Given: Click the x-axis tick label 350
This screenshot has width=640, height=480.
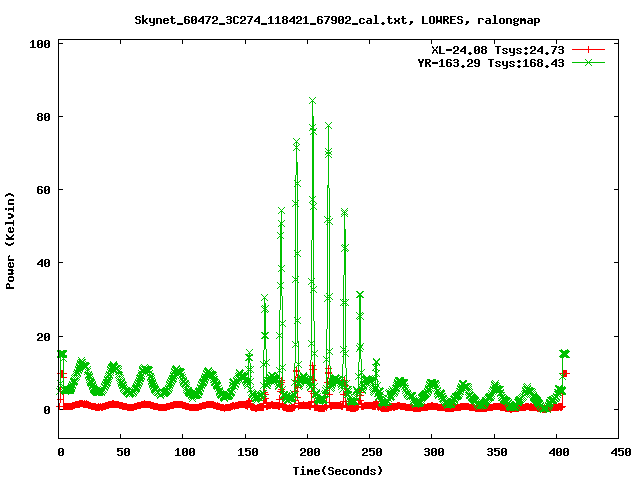Looking at the screenshot, I should pos(496,452).
